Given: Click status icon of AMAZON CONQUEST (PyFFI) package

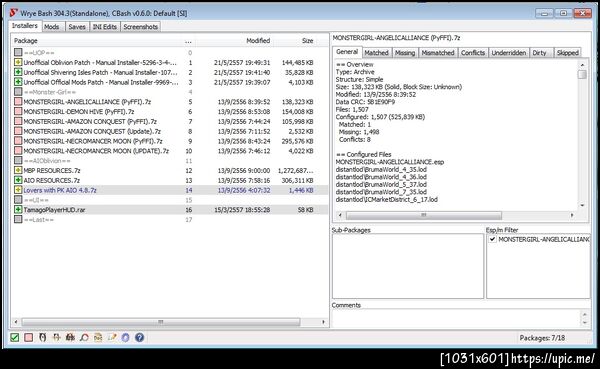Looking at the screenshot, I should pos(18,121).
